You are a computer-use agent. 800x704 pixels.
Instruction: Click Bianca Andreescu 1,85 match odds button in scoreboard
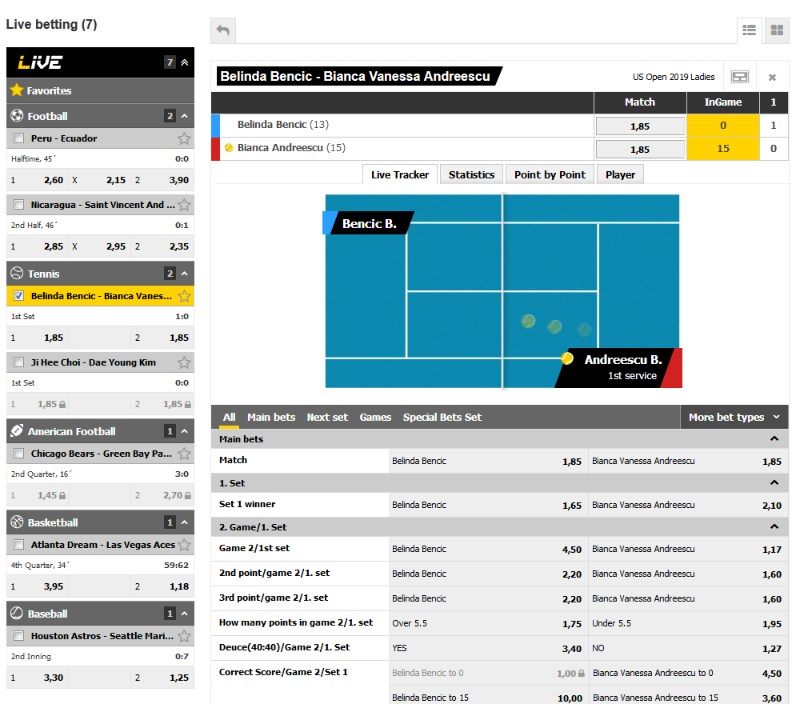(x=640, y=149)
